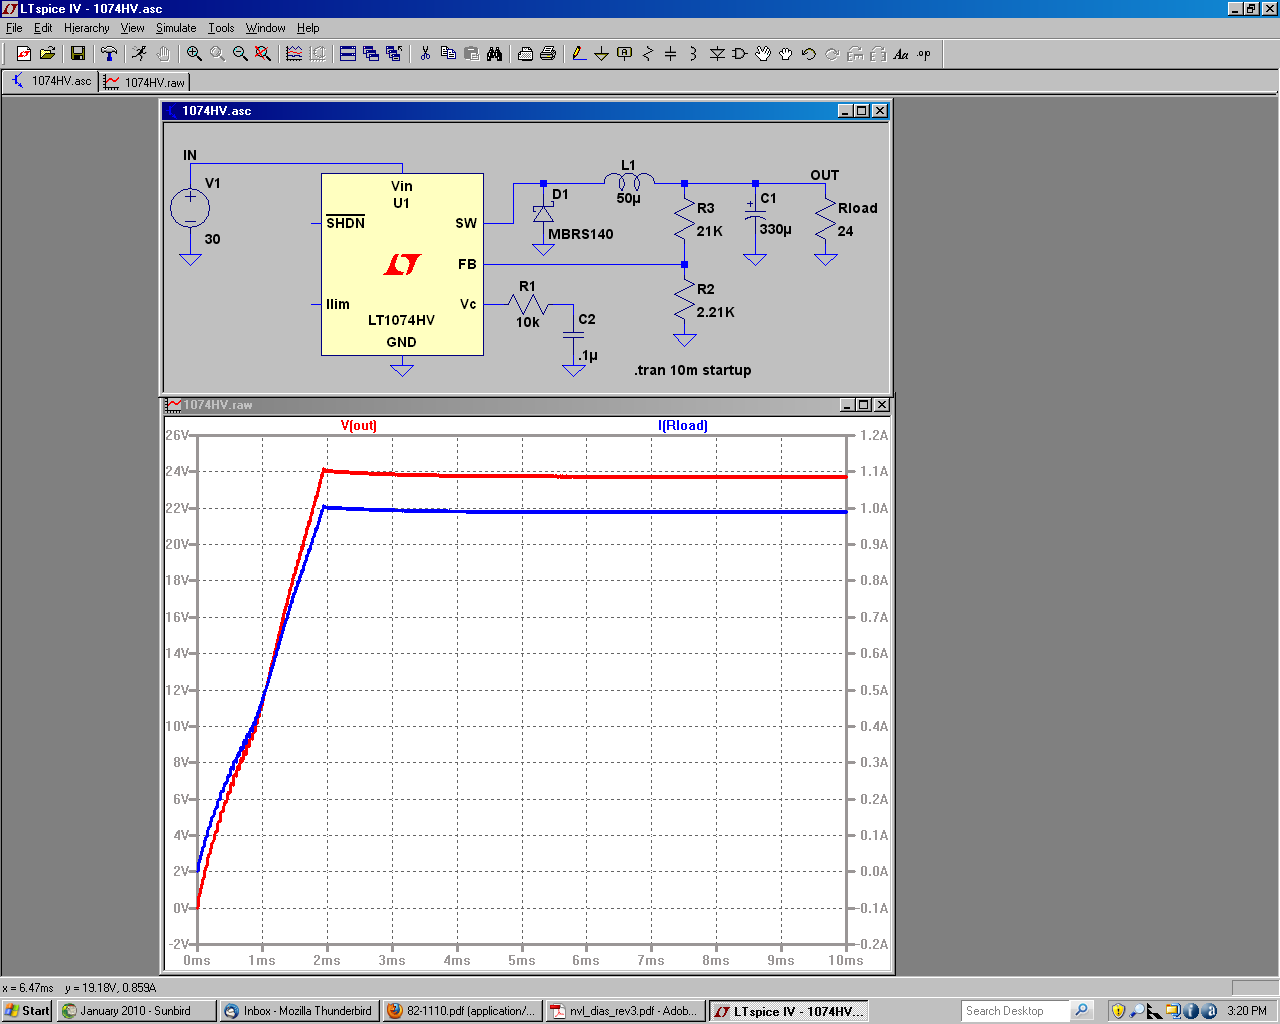Image resolution: width=1280 pixels, height=1024 pixels.
Task: Select the Drag hand tool
Action: pos(786,54)
